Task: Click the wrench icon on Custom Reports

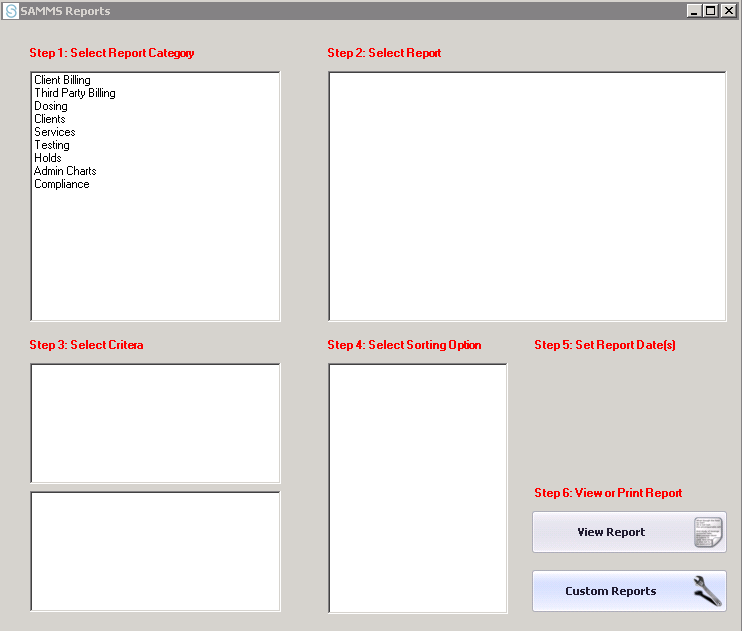Action: tap(708, 591)
